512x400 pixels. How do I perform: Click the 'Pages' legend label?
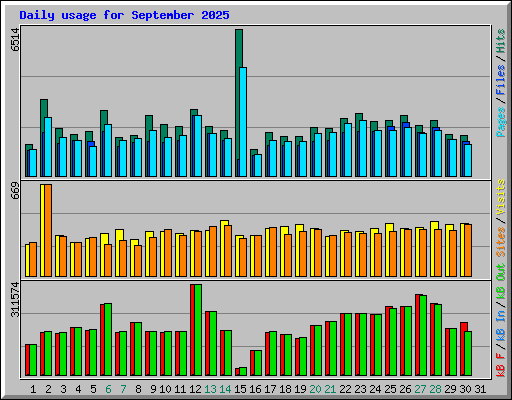pyautogui.click(x=500, y=122)
